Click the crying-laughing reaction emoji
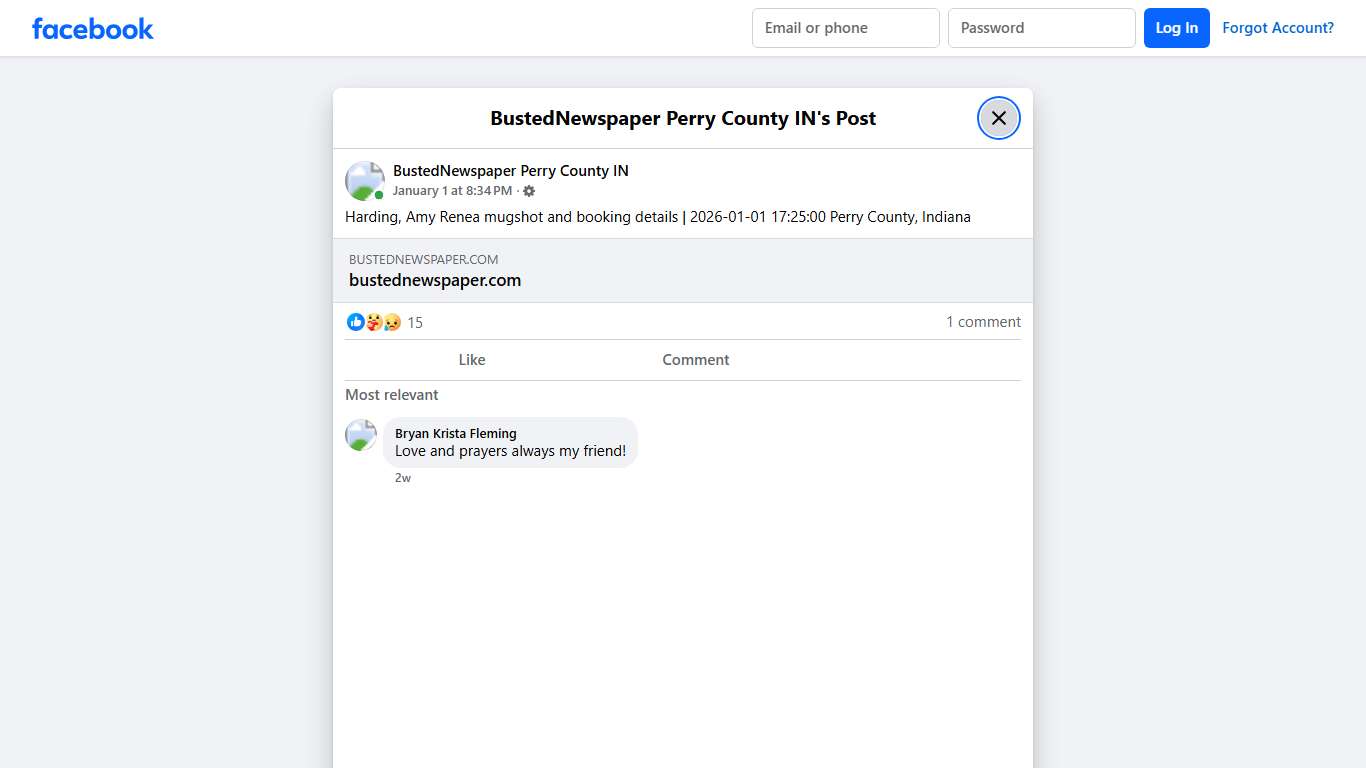Viewport: 1366px width, 768px height. point(373,322)
